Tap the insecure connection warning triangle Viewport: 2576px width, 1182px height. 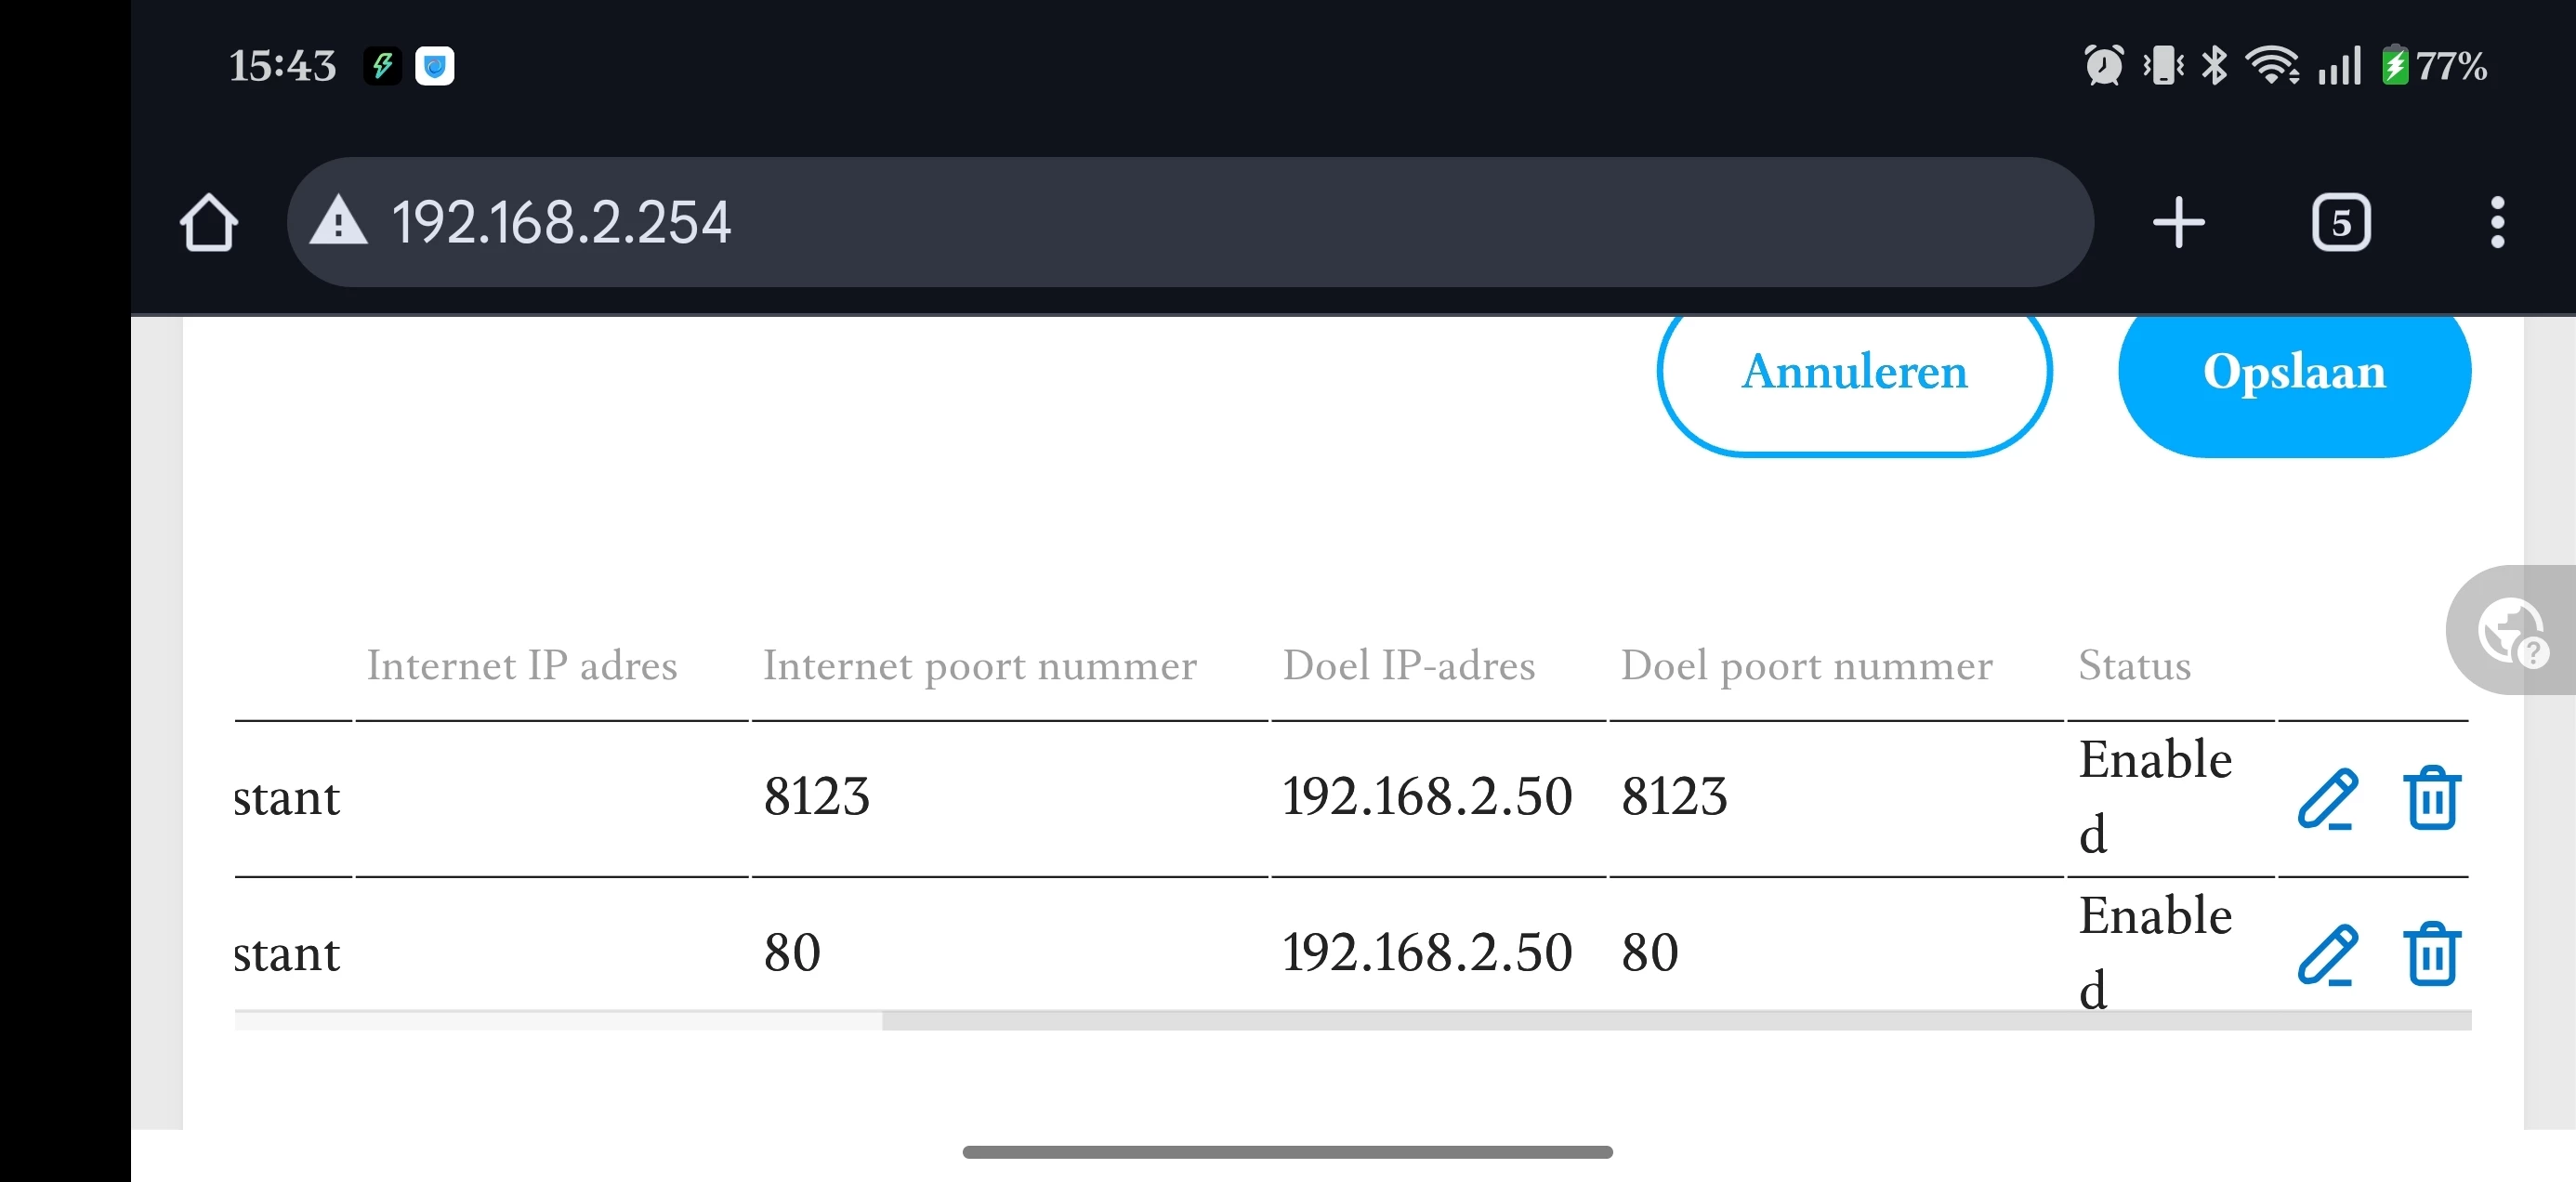pyautogui.click(x=339, y=222)
